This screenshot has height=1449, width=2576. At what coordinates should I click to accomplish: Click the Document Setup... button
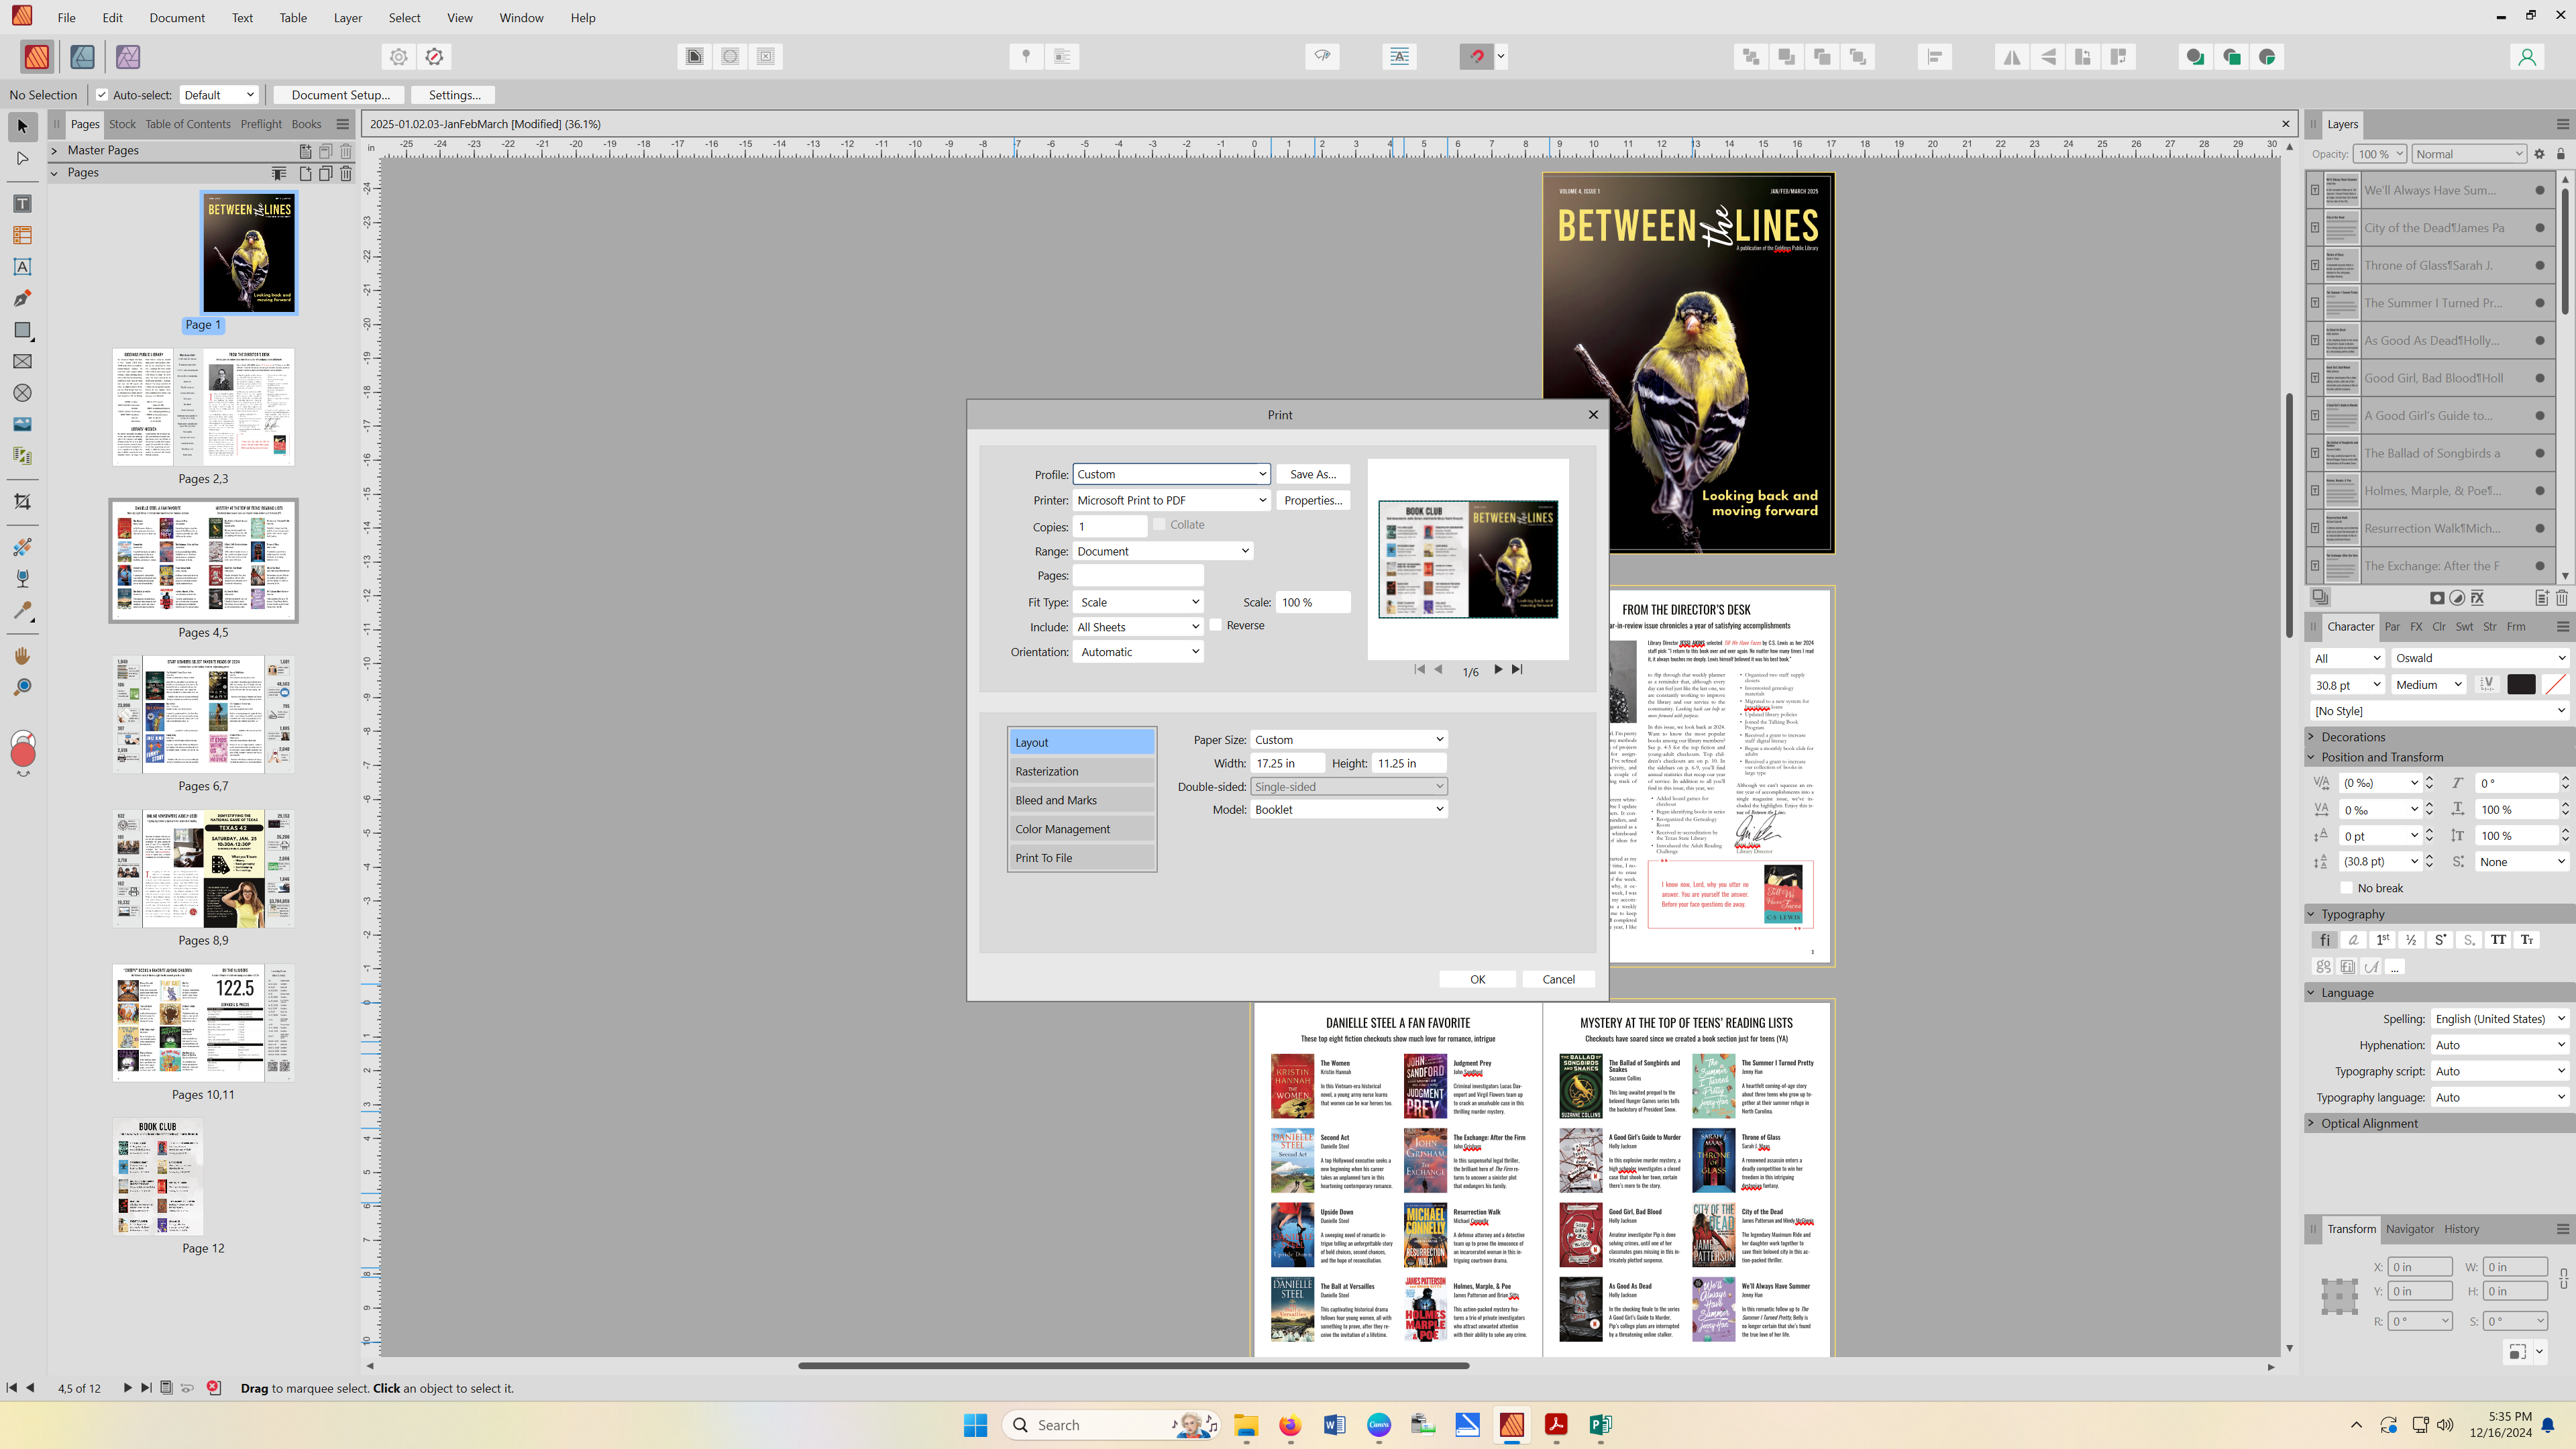340,95
